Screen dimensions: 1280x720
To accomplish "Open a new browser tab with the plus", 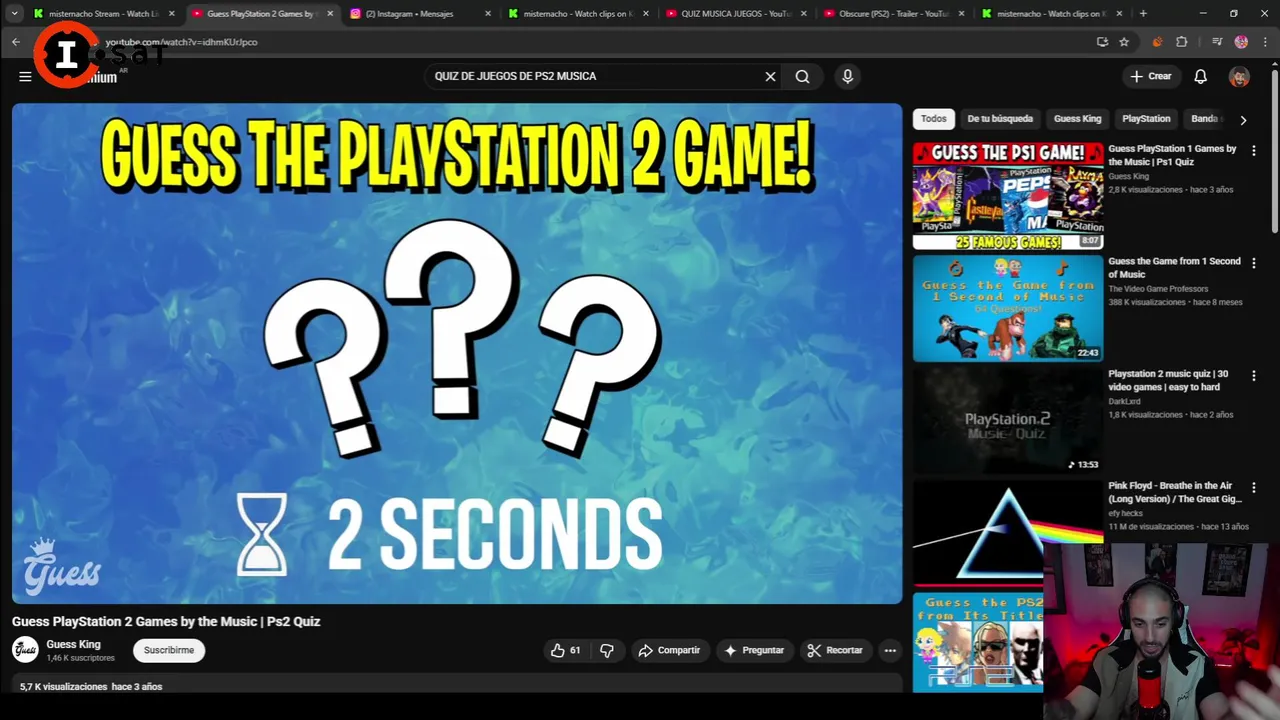I will tap(1143, 14).
